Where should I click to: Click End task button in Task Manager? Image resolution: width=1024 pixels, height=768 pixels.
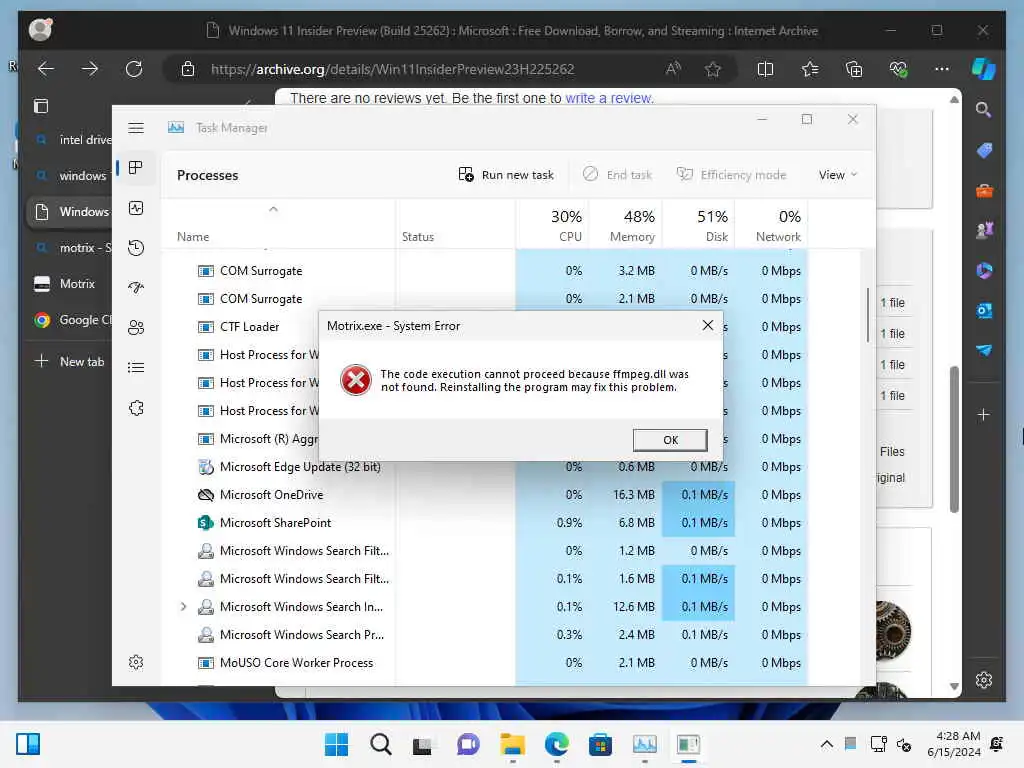617,174
